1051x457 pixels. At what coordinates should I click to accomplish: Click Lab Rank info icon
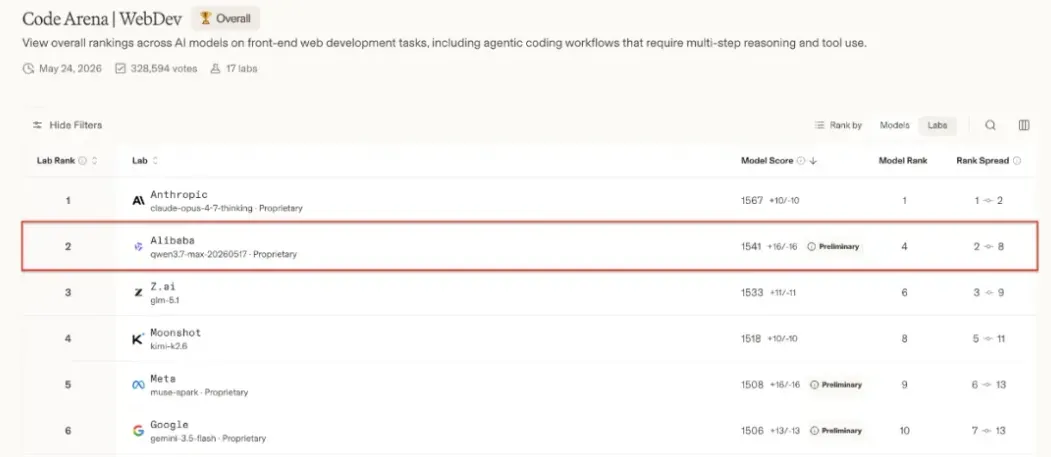(82, 161)
